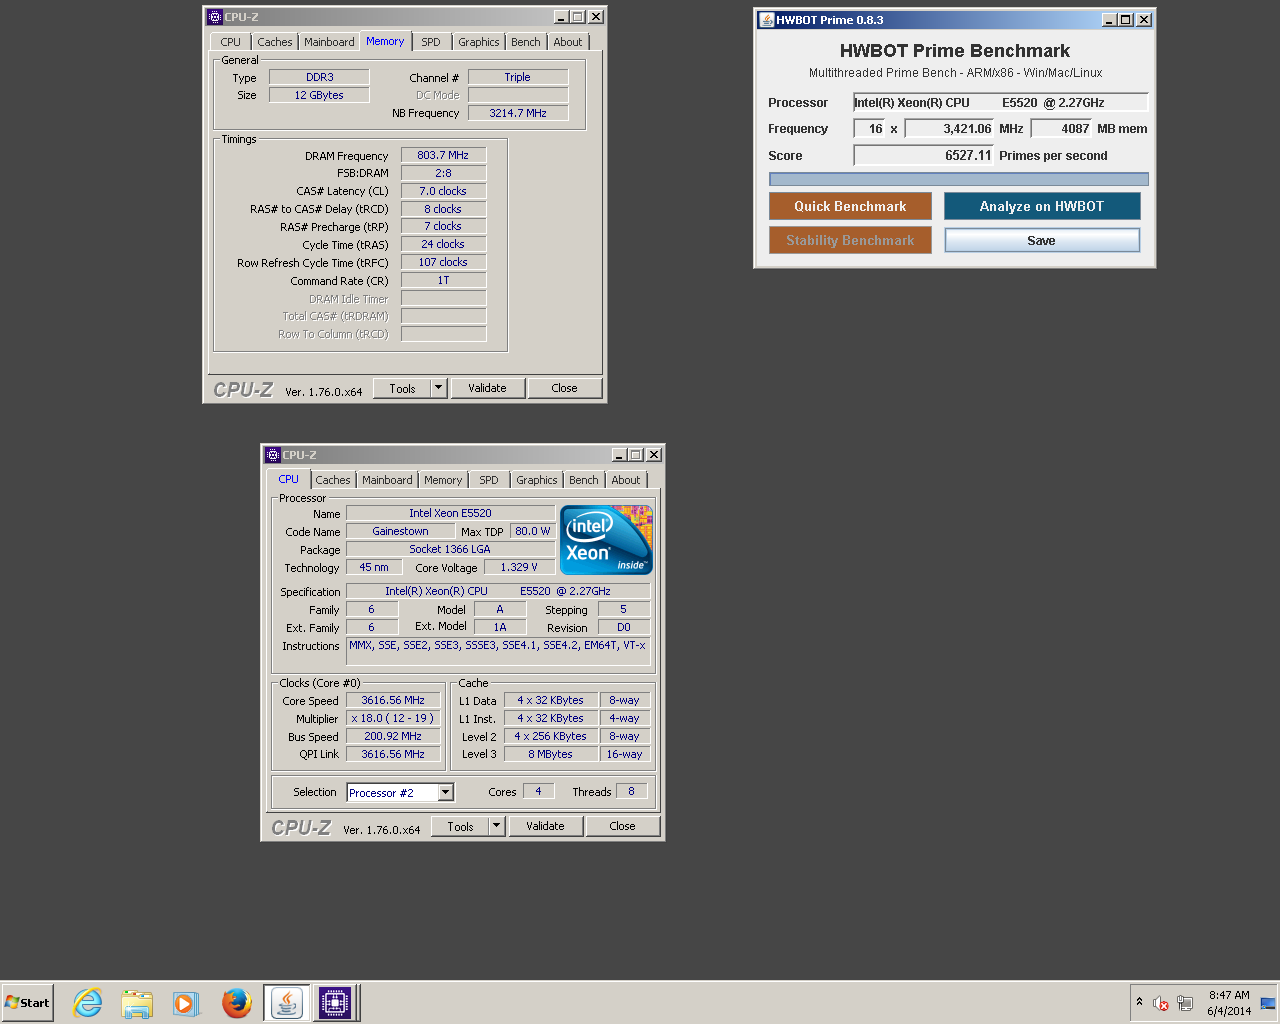This screenshot has width=1280, height=1024.
Task: Click the Intel Xeon inside logo
Action: pyautogui.click(x=606, y=540)
